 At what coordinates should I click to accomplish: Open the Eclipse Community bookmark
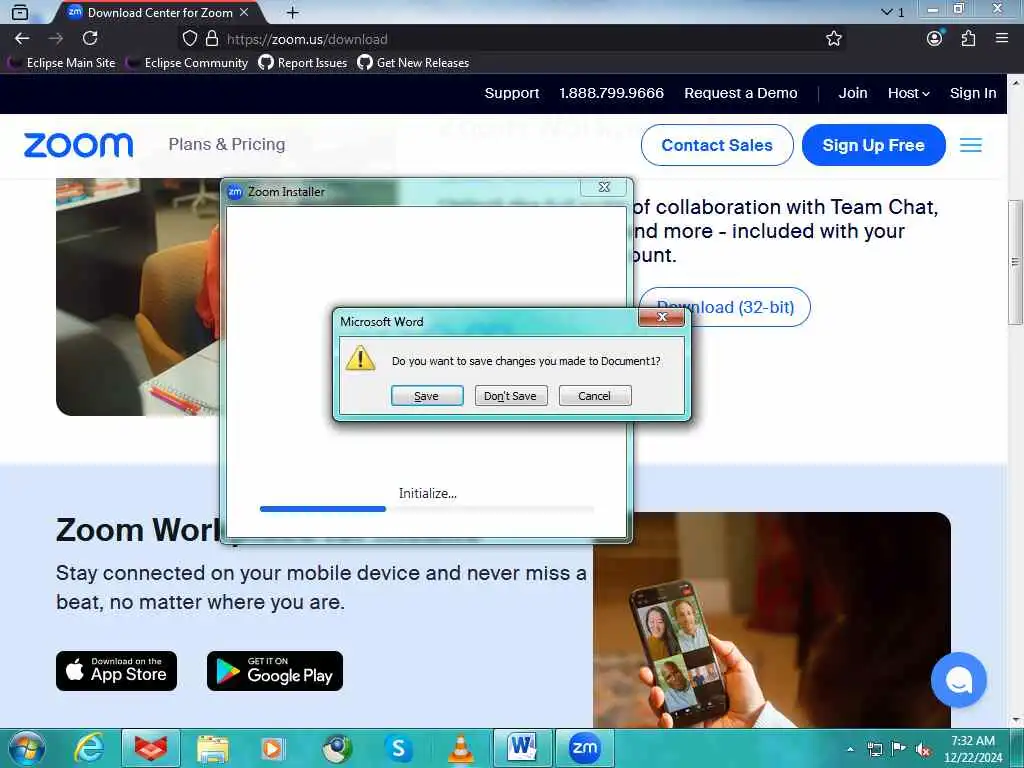click(188, 63)
